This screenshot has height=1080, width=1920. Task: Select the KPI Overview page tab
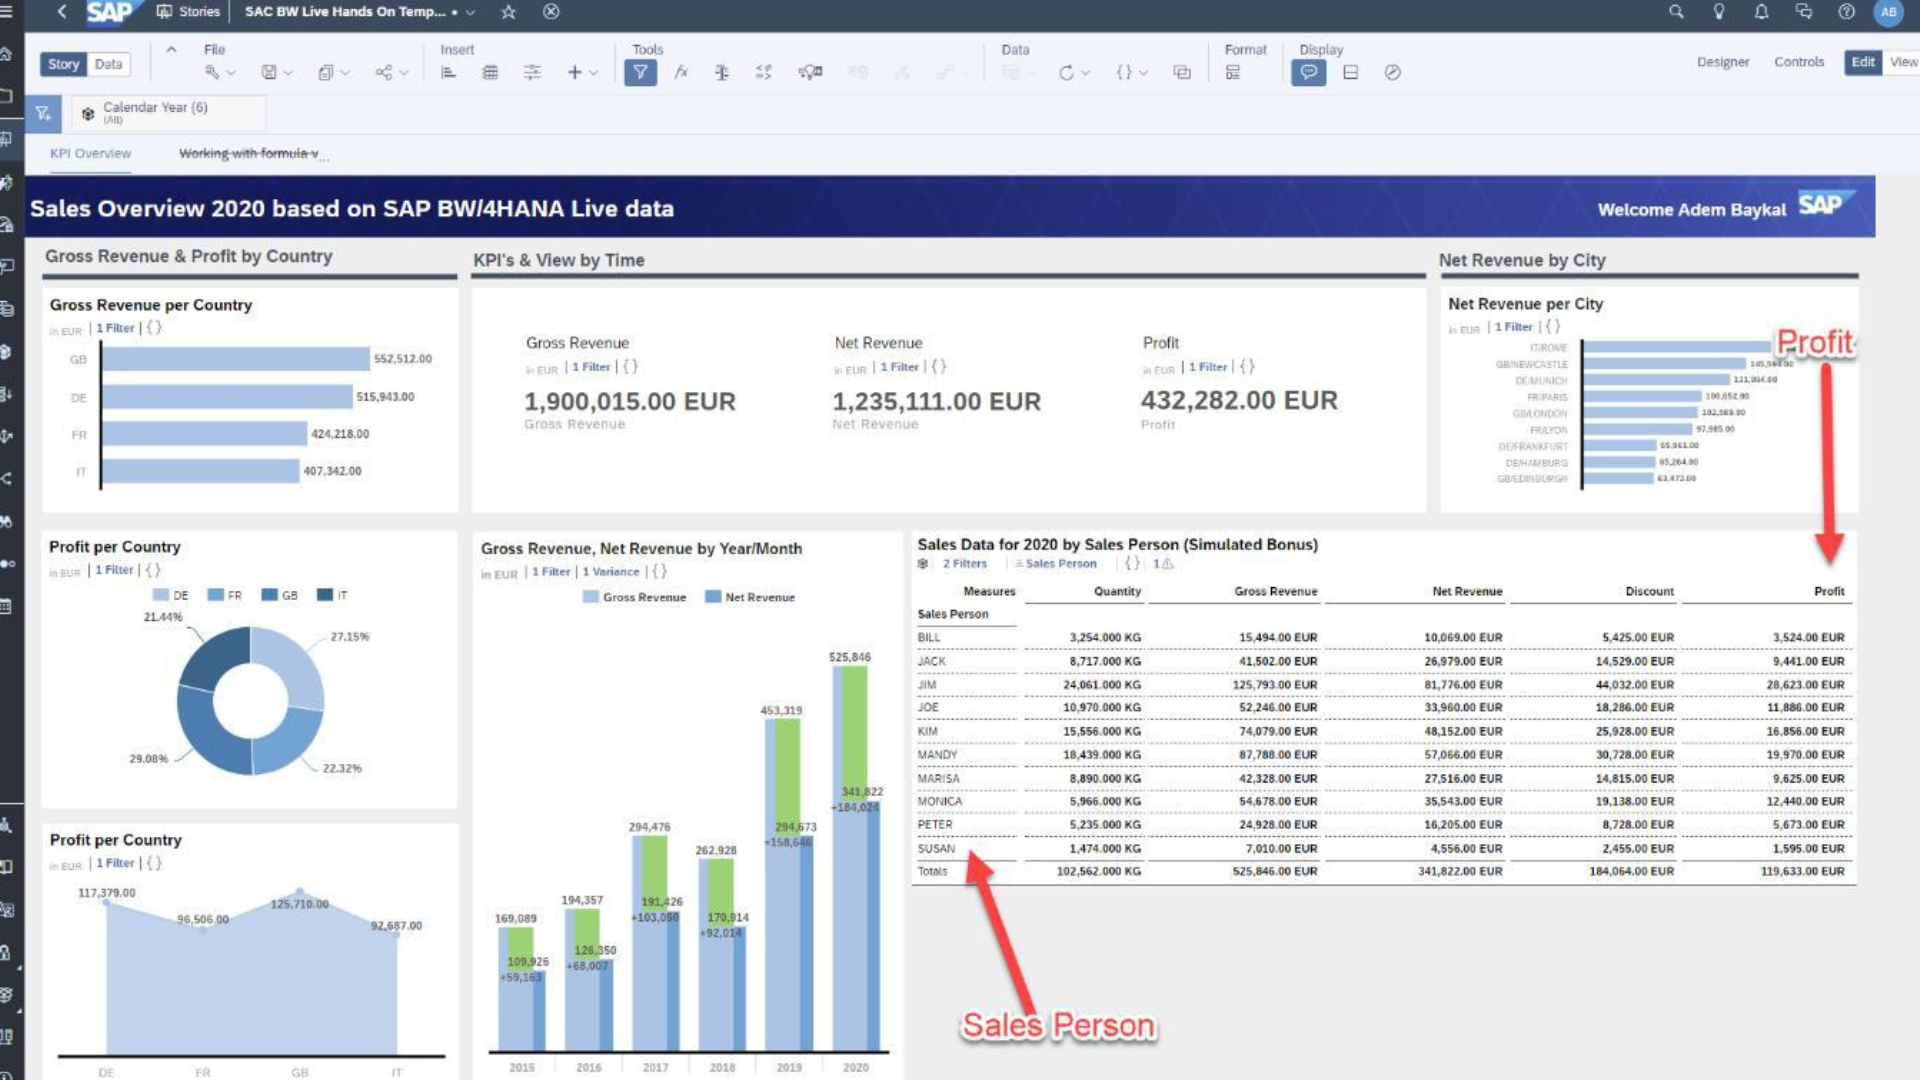point(90,154)
